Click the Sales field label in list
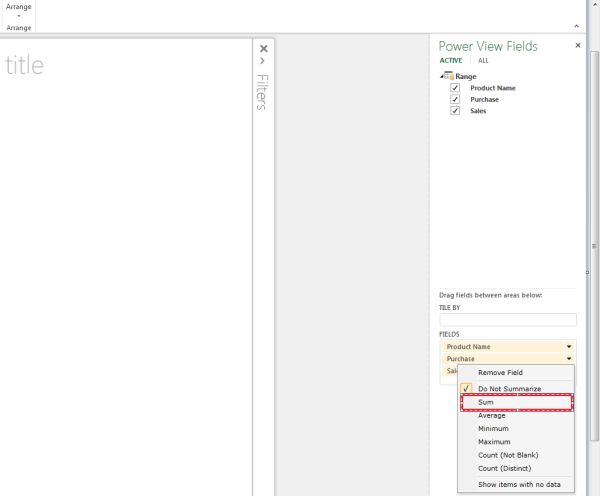Image resolution: width=600 pixels, height=496 pixels. pyautogui.click(x=478, y=111)
